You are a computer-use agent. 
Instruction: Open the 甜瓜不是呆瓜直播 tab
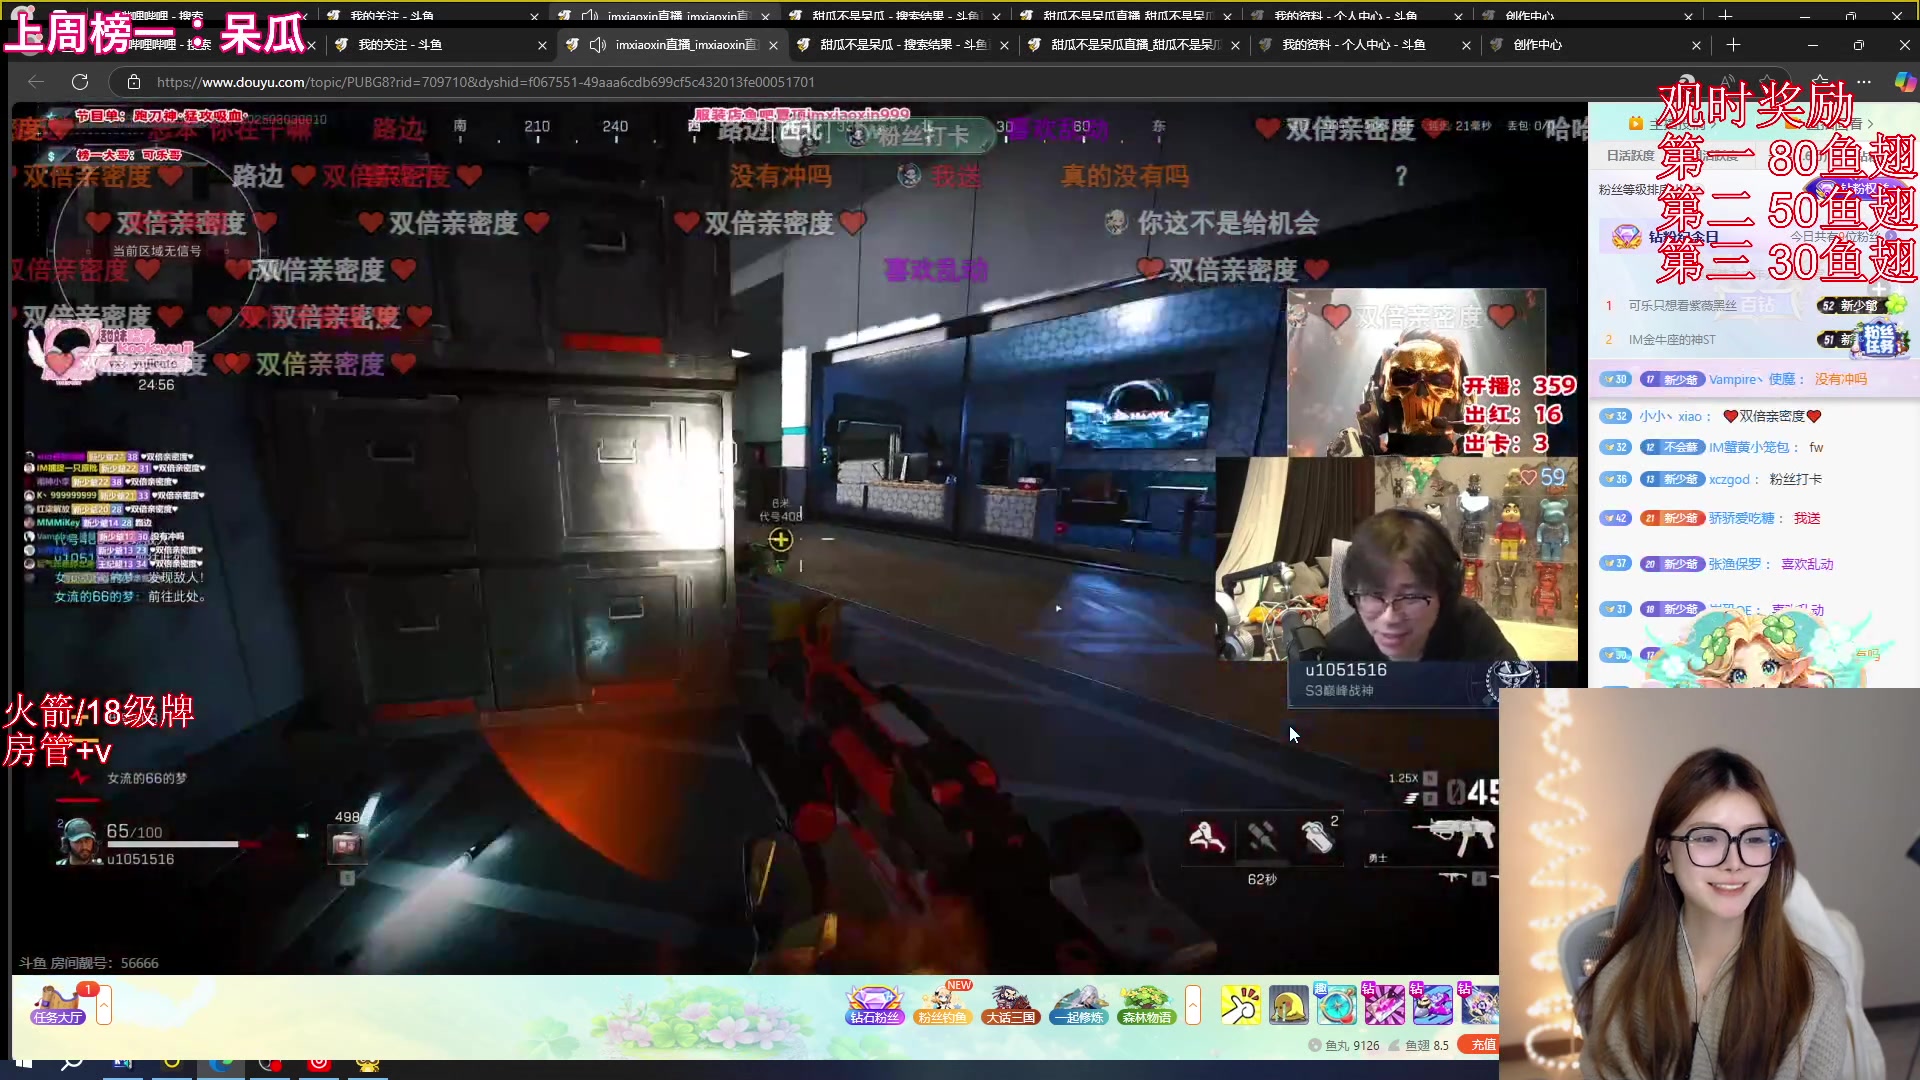click(1135, 45)
